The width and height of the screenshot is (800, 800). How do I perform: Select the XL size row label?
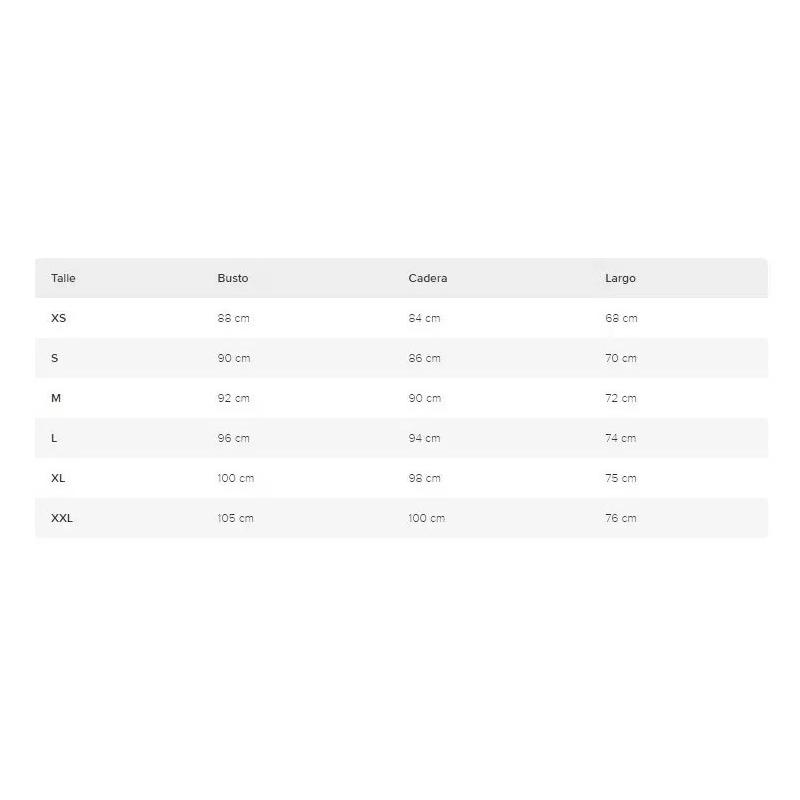coord(58,478)
